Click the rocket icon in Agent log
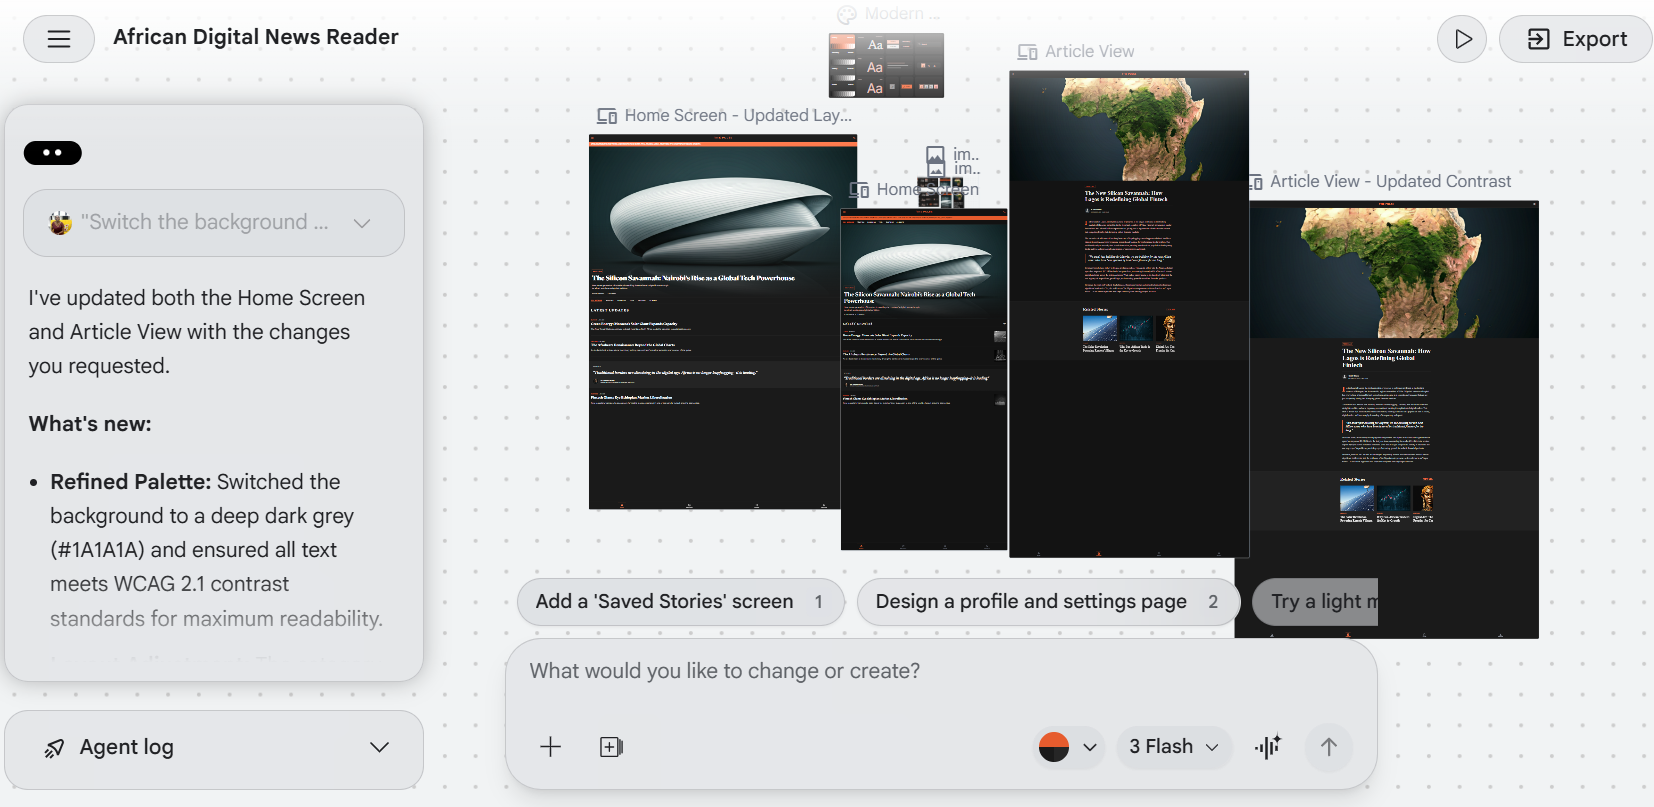The height and width of the screenshot is (807, 1654). pyautogui.click(x=55, y=748)
